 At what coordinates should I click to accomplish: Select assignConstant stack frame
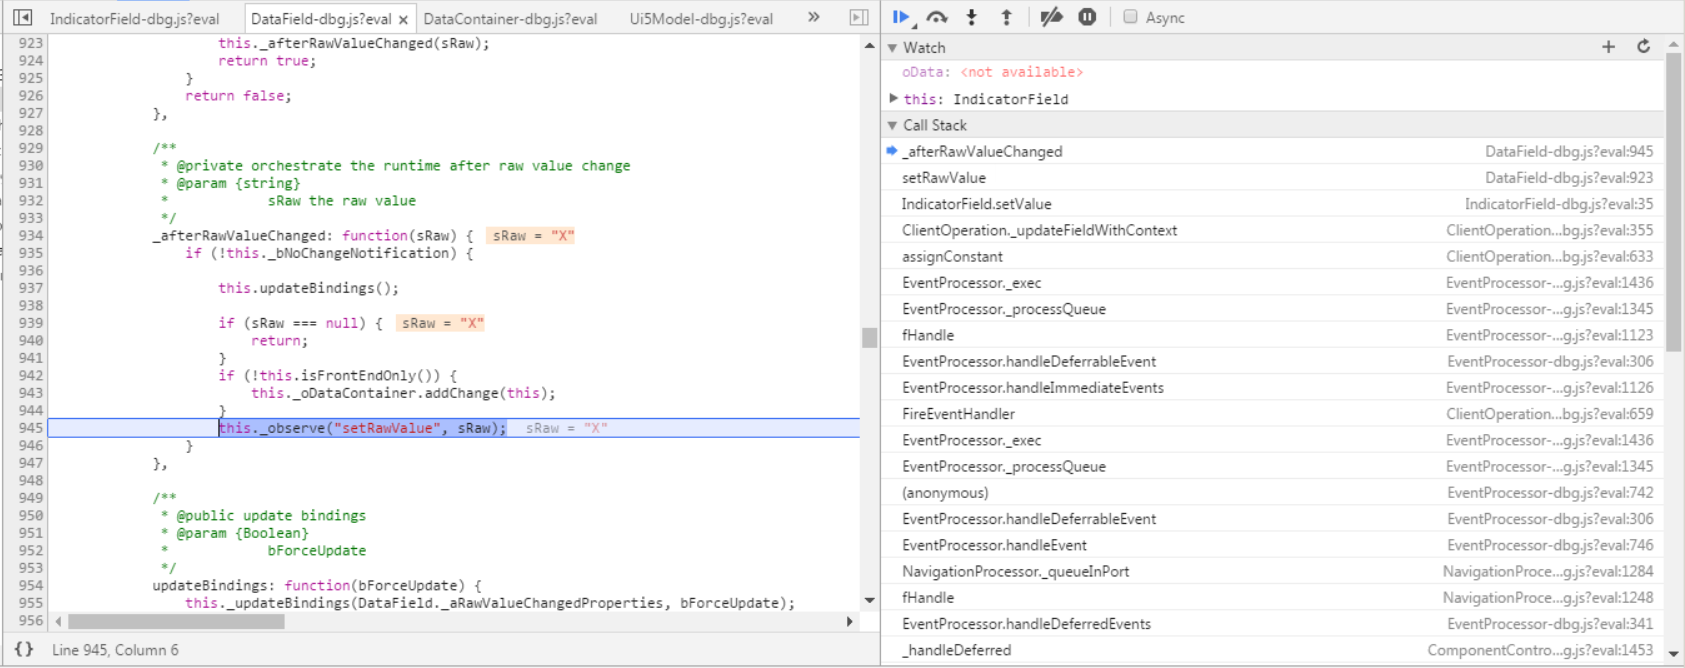(x=1272, y=256)
